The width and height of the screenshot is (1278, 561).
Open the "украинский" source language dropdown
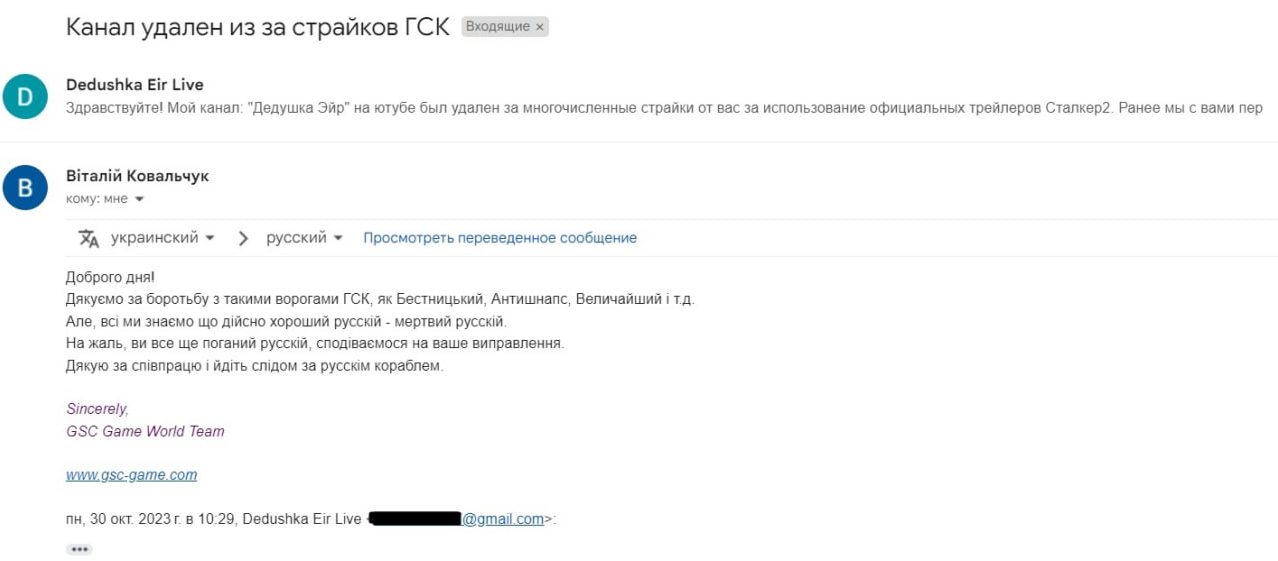(162, 238)
